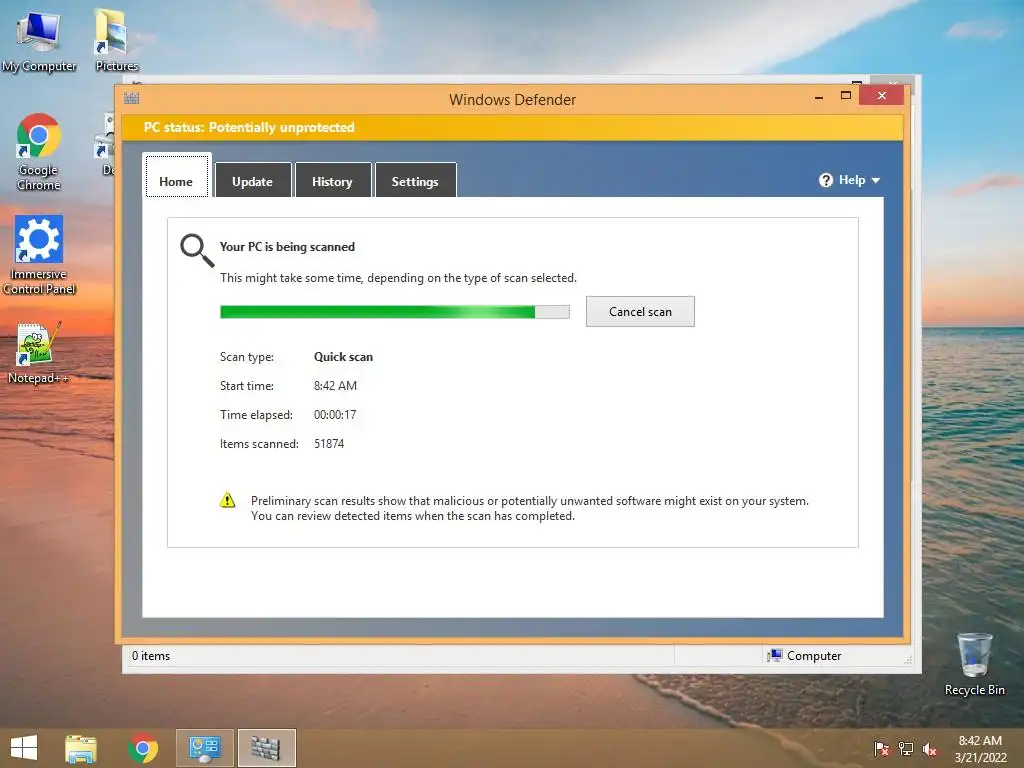Open Action Center flag tray icon
Image resolution: width=1024 pixels, height=768 pixels.
pyautogui.click(x=882, y=748)
